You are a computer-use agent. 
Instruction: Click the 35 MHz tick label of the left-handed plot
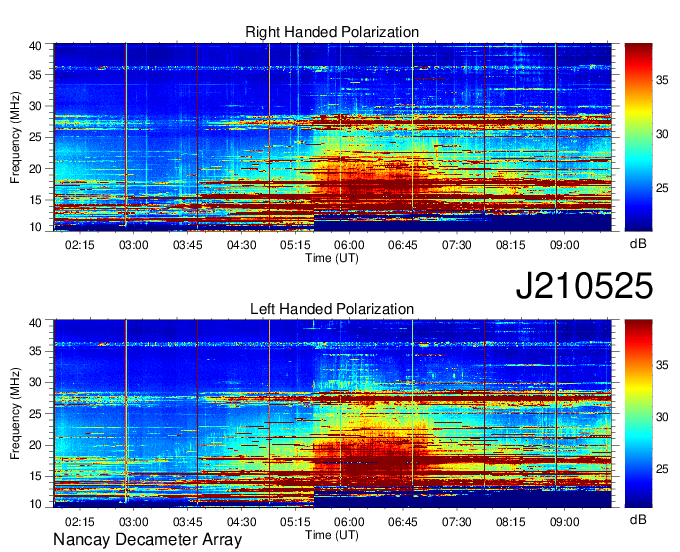pyautogui.click(x=35, y=351)
